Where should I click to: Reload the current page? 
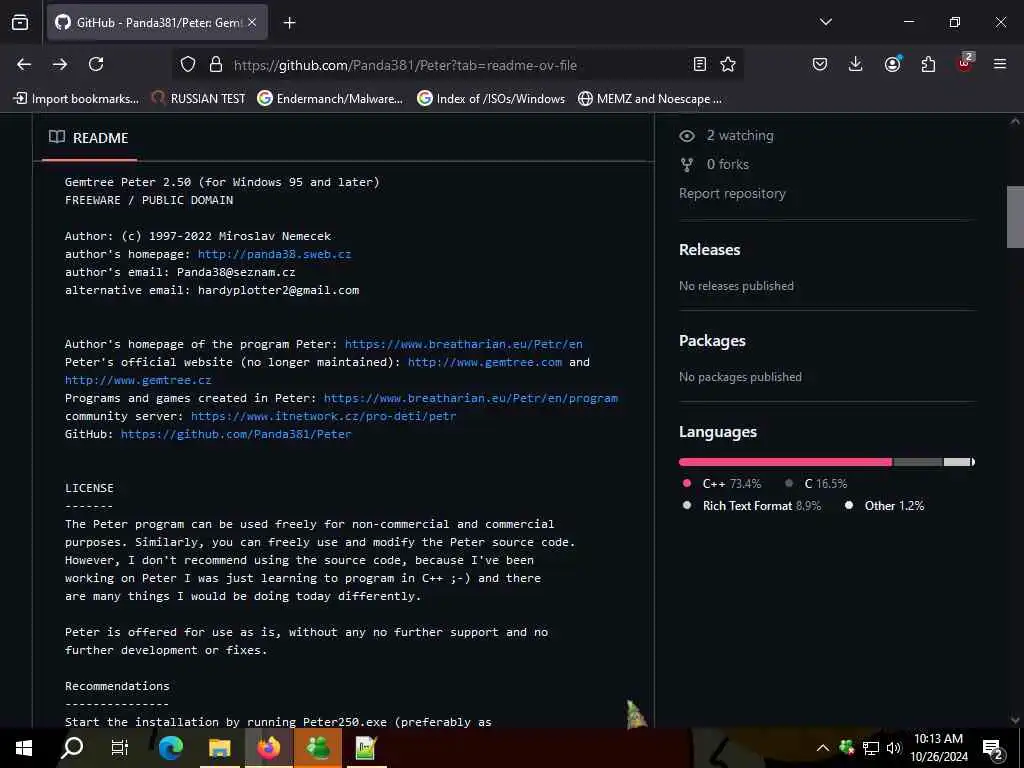[x=96, y=64]
